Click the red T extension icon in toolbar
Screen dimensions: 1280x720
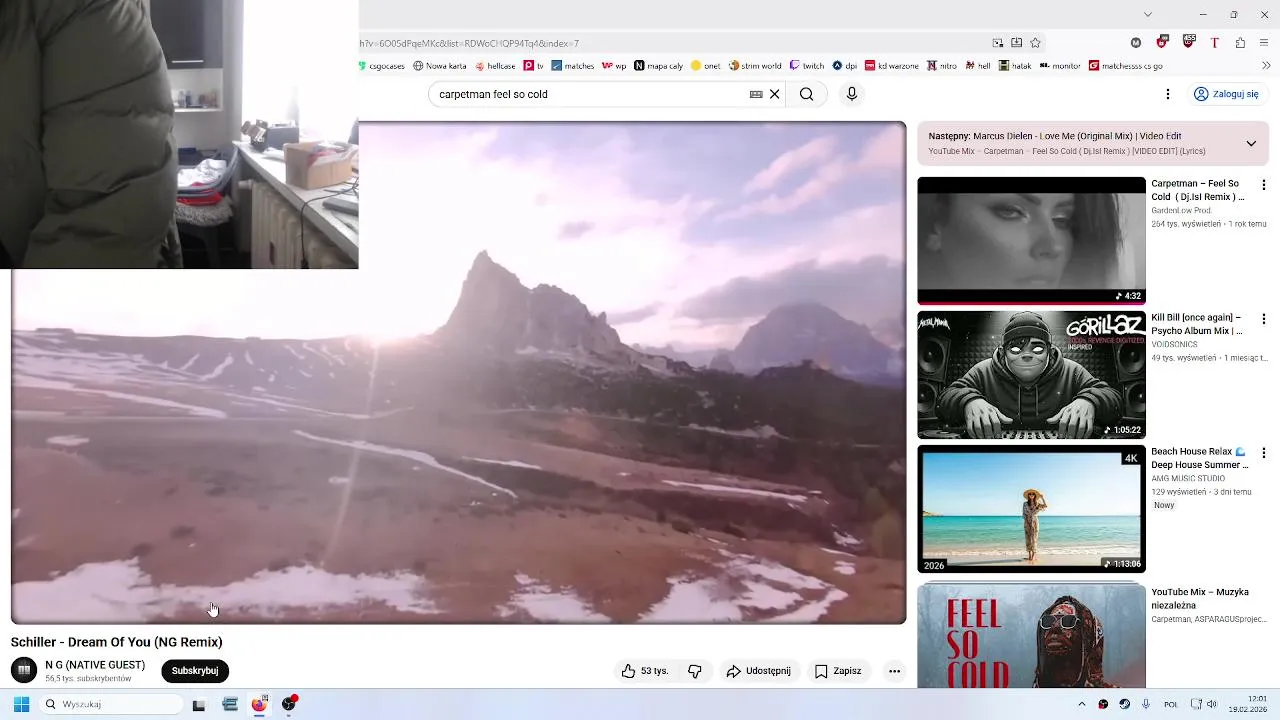[1214, 43]
